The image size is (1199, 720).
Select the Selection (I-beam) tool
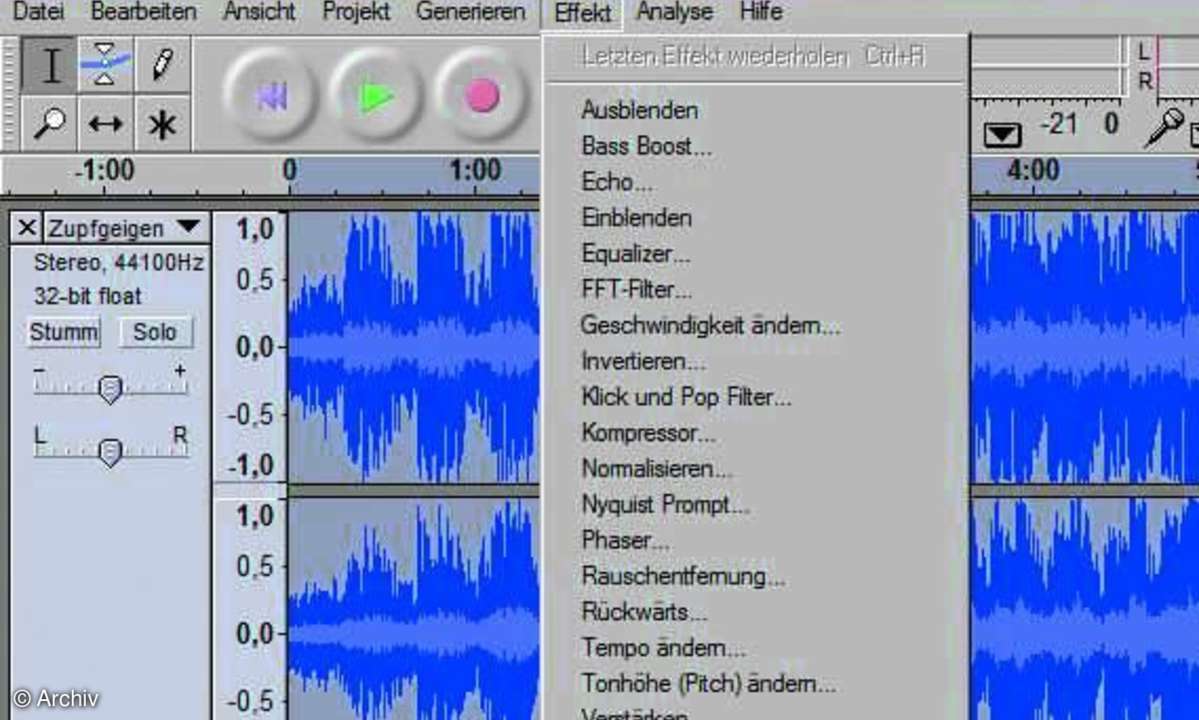point(49,65)
